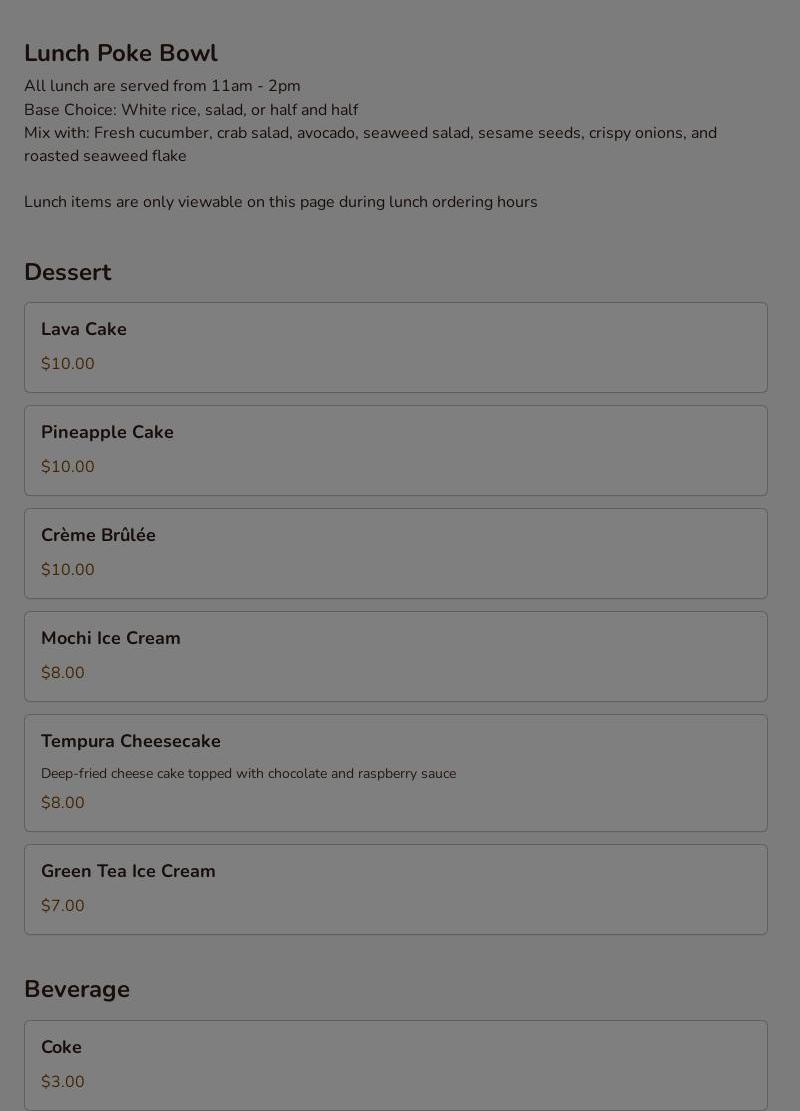Click the Mix with ingredients description
The height and width of the screenshot is (1111, 800).
click(x=371, y=145)
